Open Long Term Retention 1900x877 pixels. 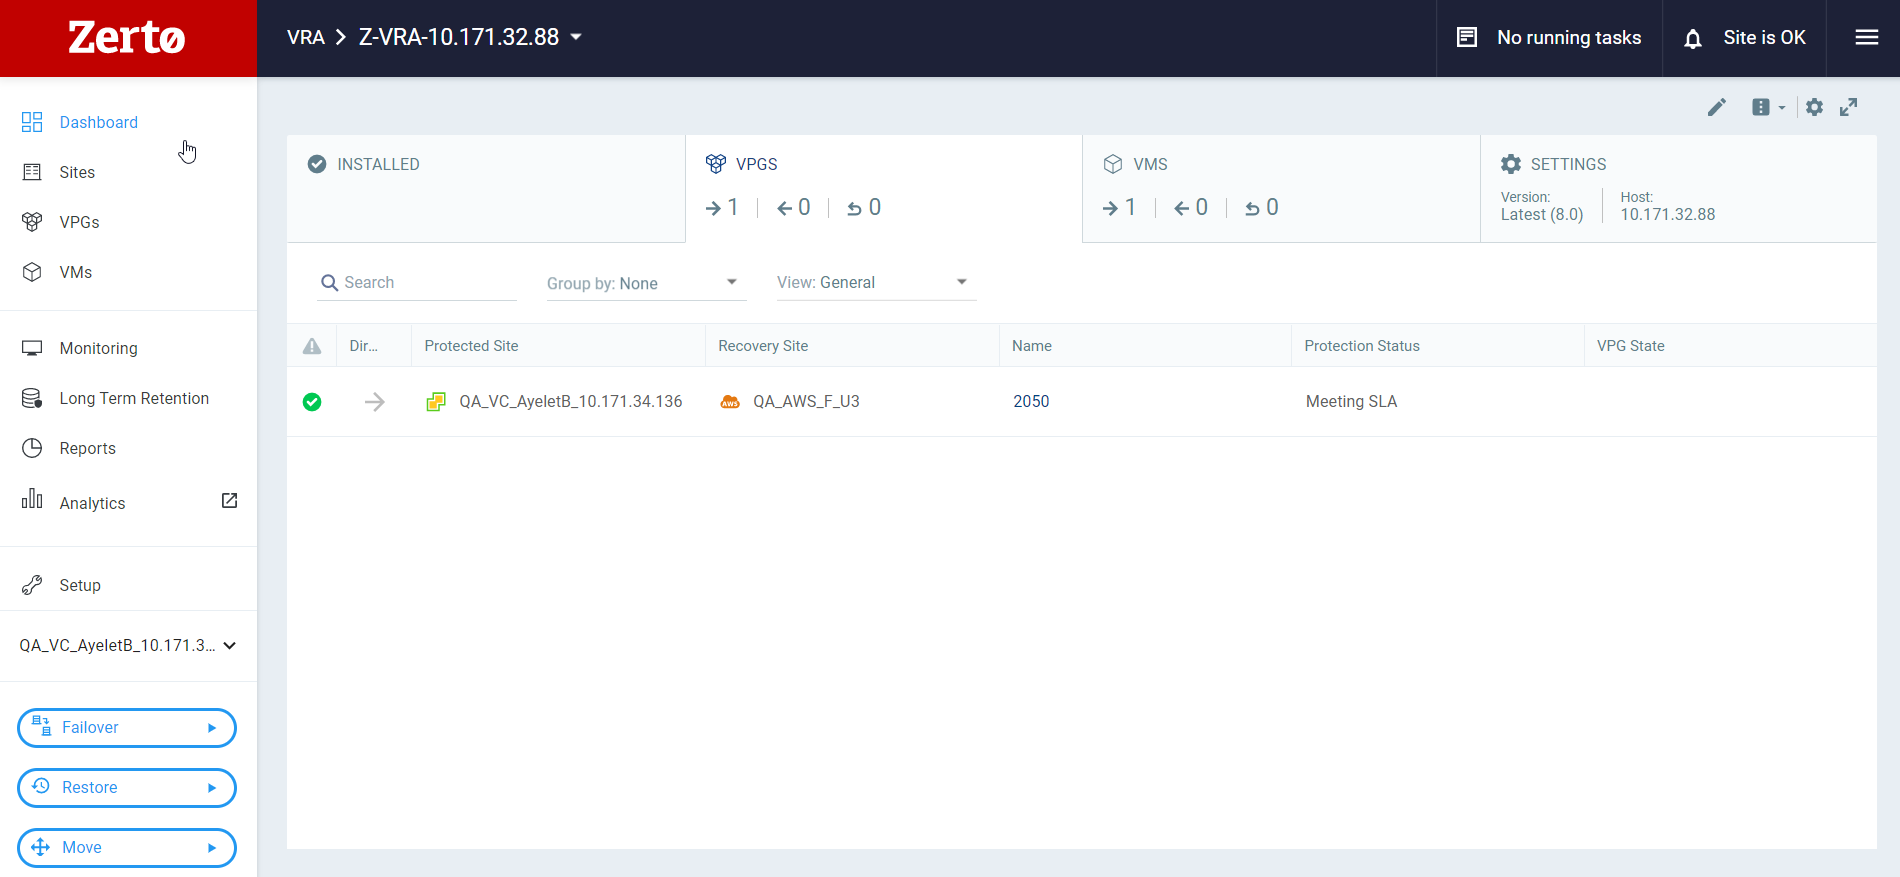coord(134,398)
